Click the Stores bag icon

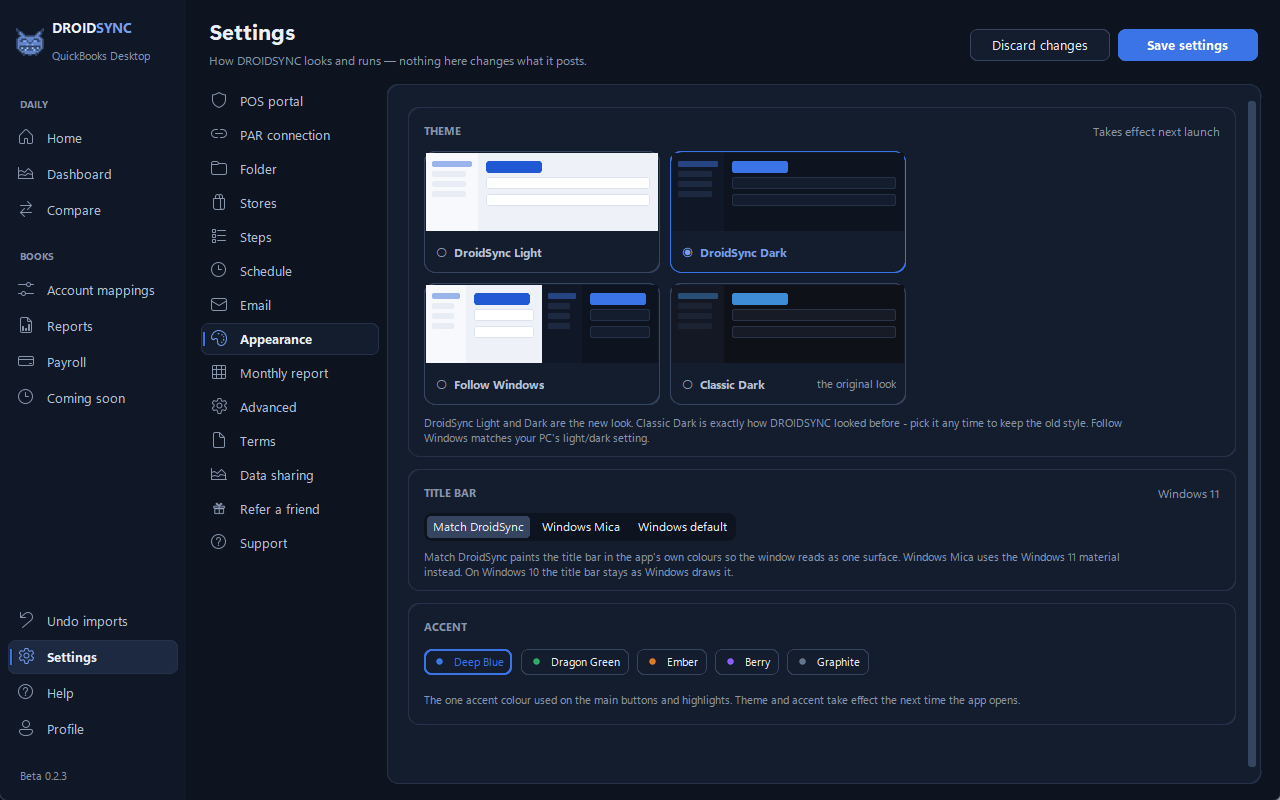219,203
